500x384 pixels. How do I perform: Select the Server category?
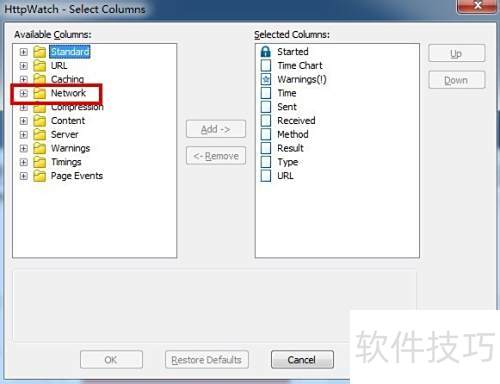(x=65, y=134)
